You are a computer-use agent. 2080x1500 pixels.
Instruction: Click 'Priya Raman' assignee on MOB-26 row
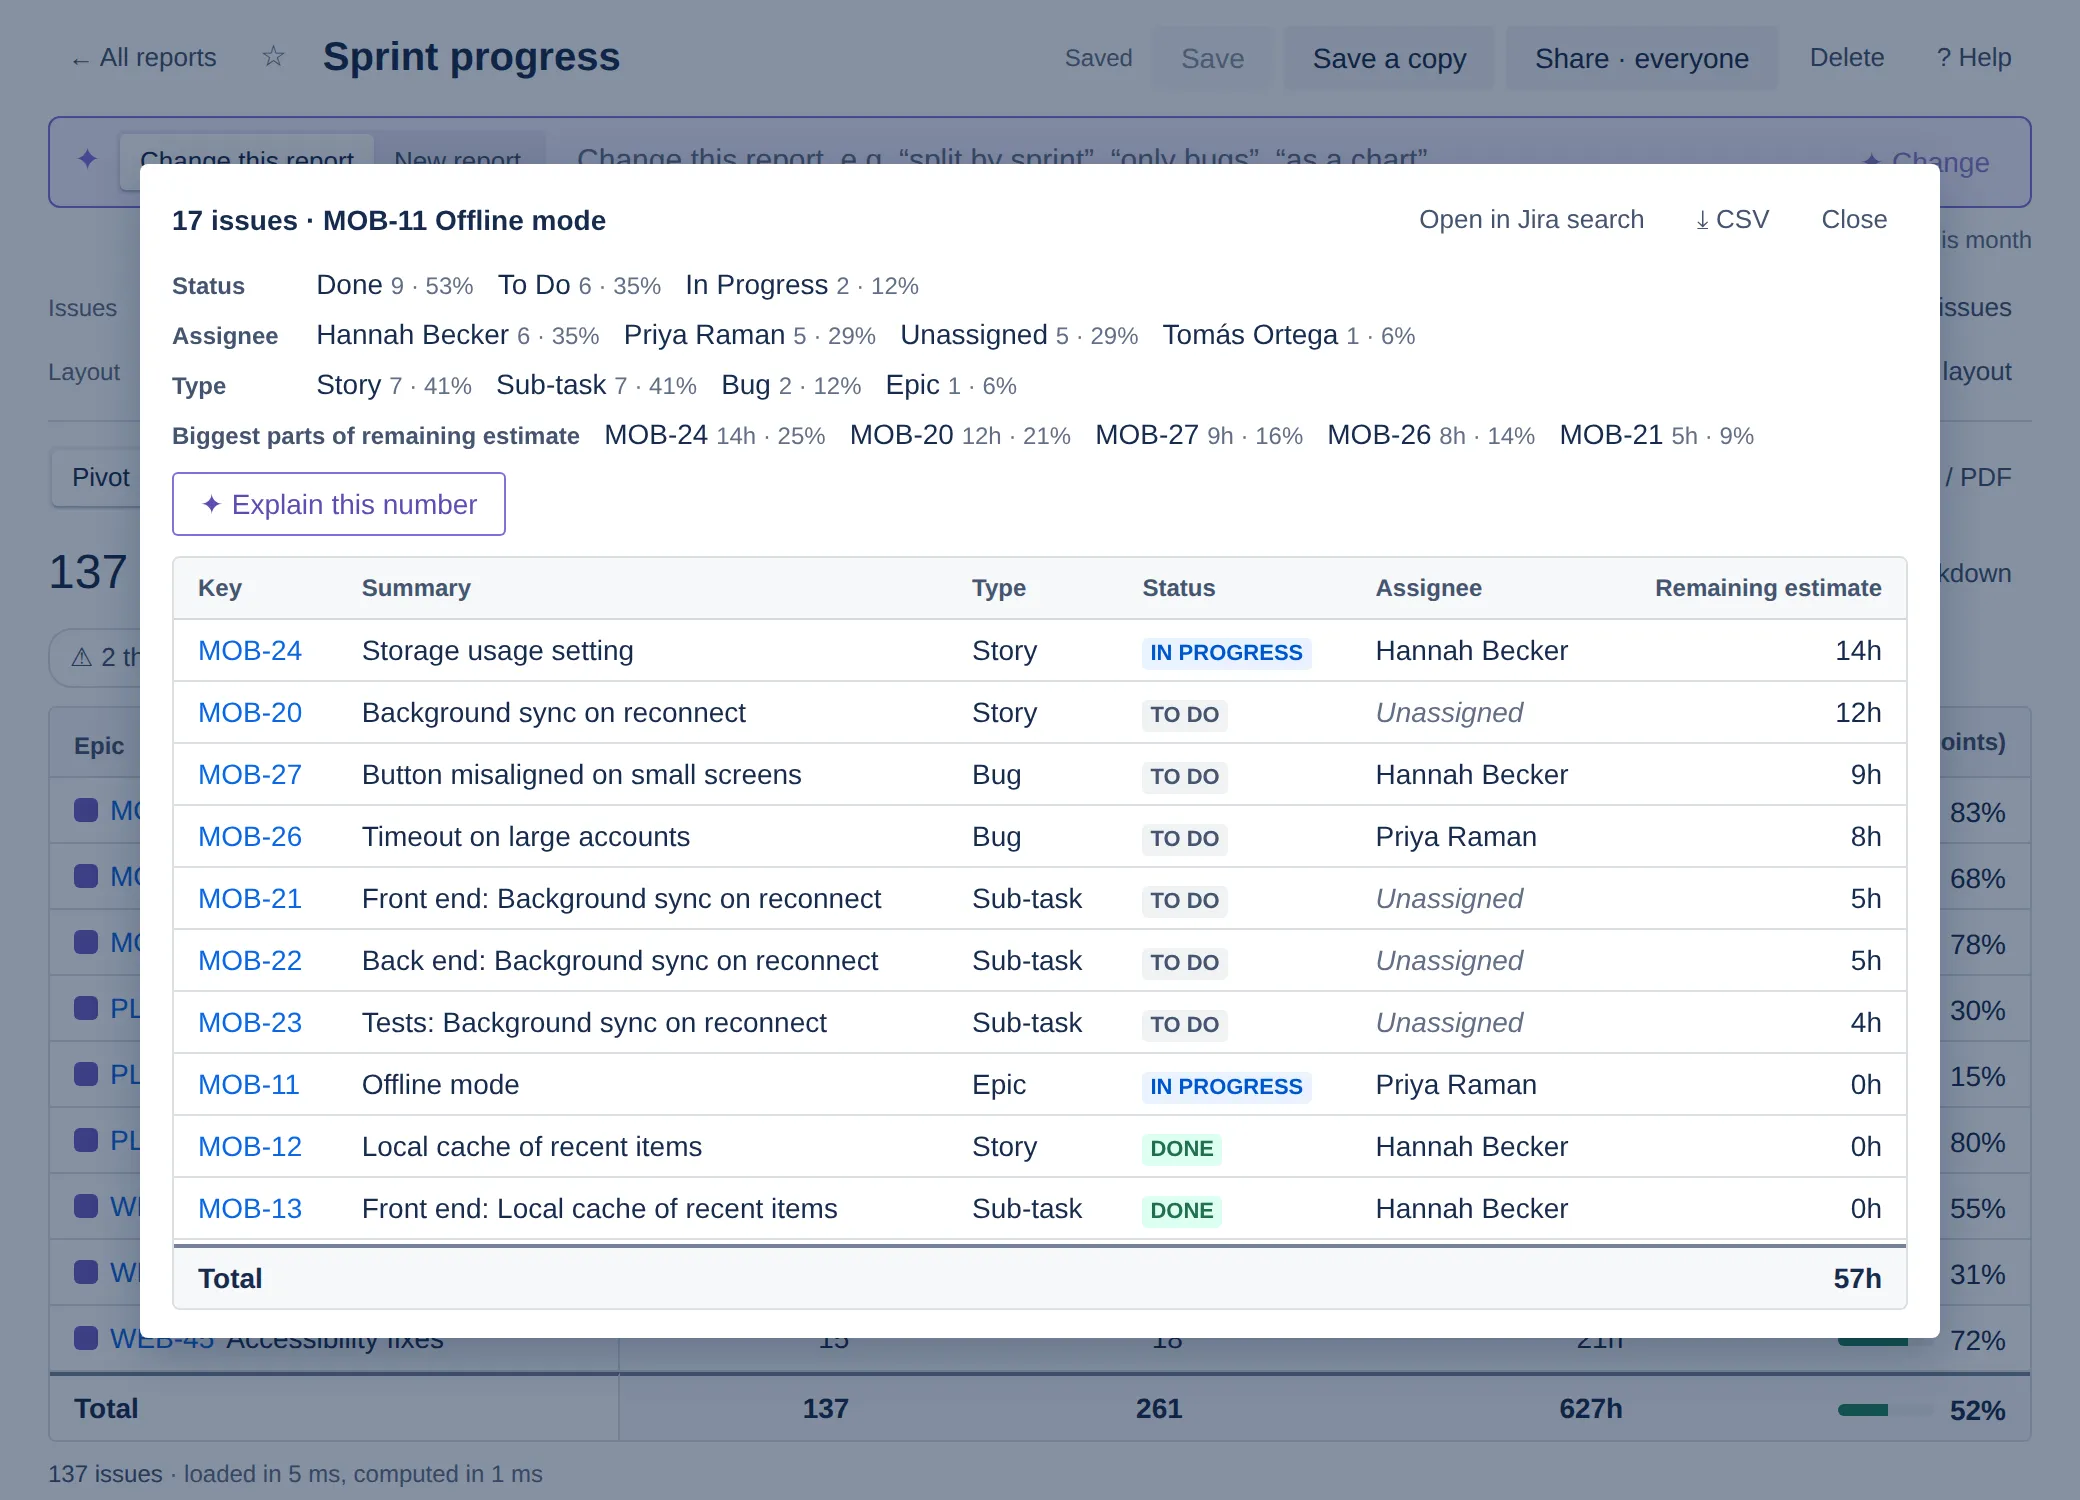(1456, 837)
